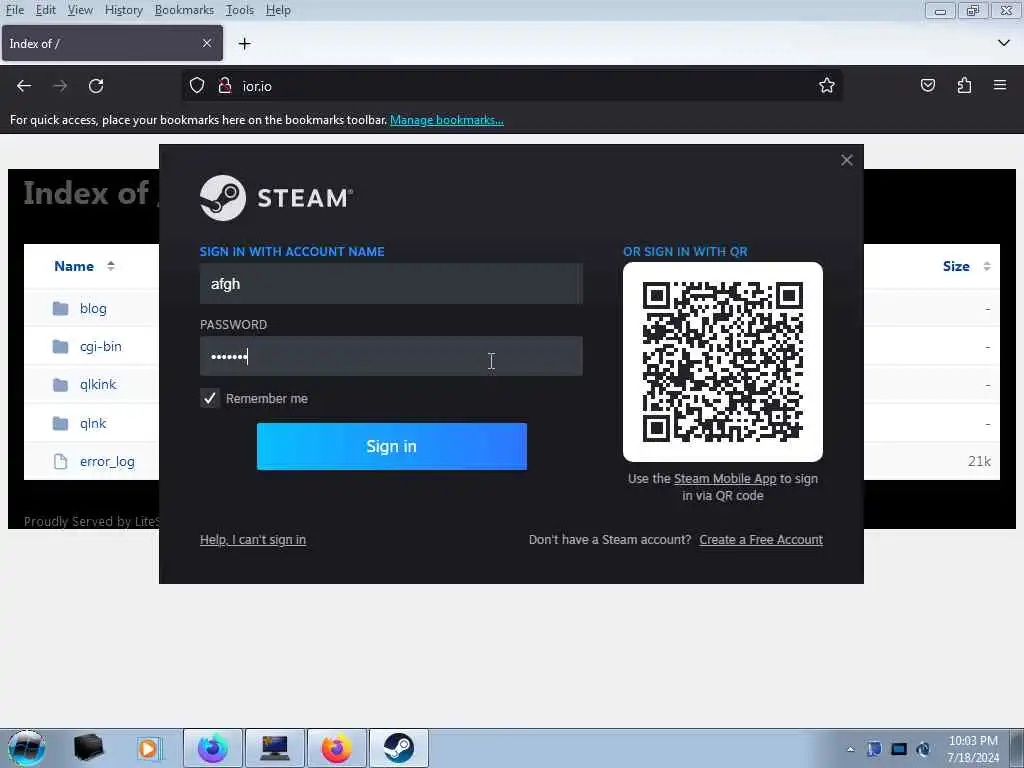Click the QR code image

pyautogui.click(x=723, y=362)
